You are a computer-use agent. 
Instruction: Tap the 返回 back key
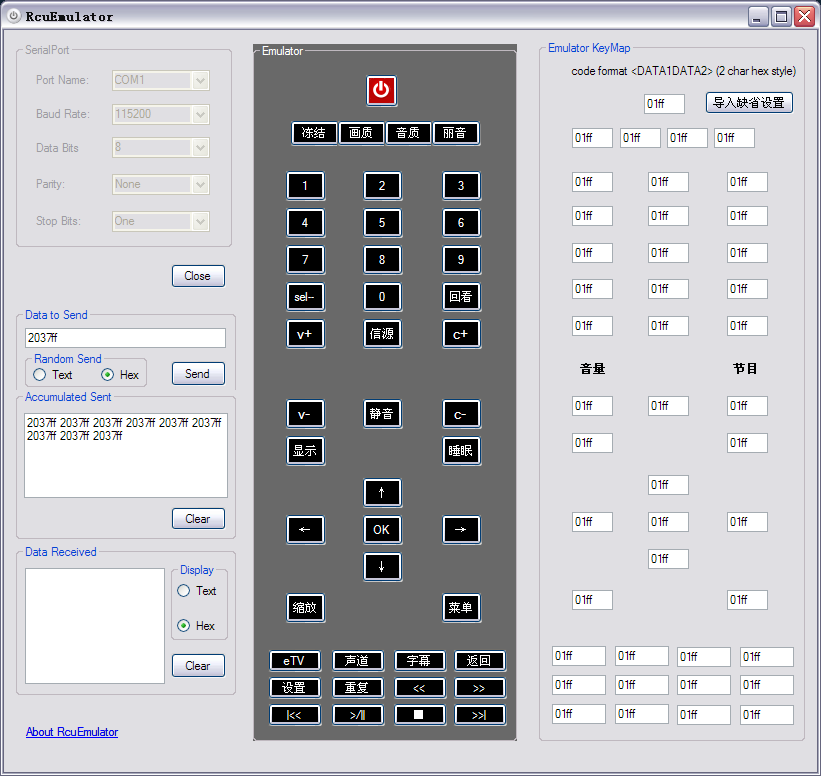pos(479,661)
